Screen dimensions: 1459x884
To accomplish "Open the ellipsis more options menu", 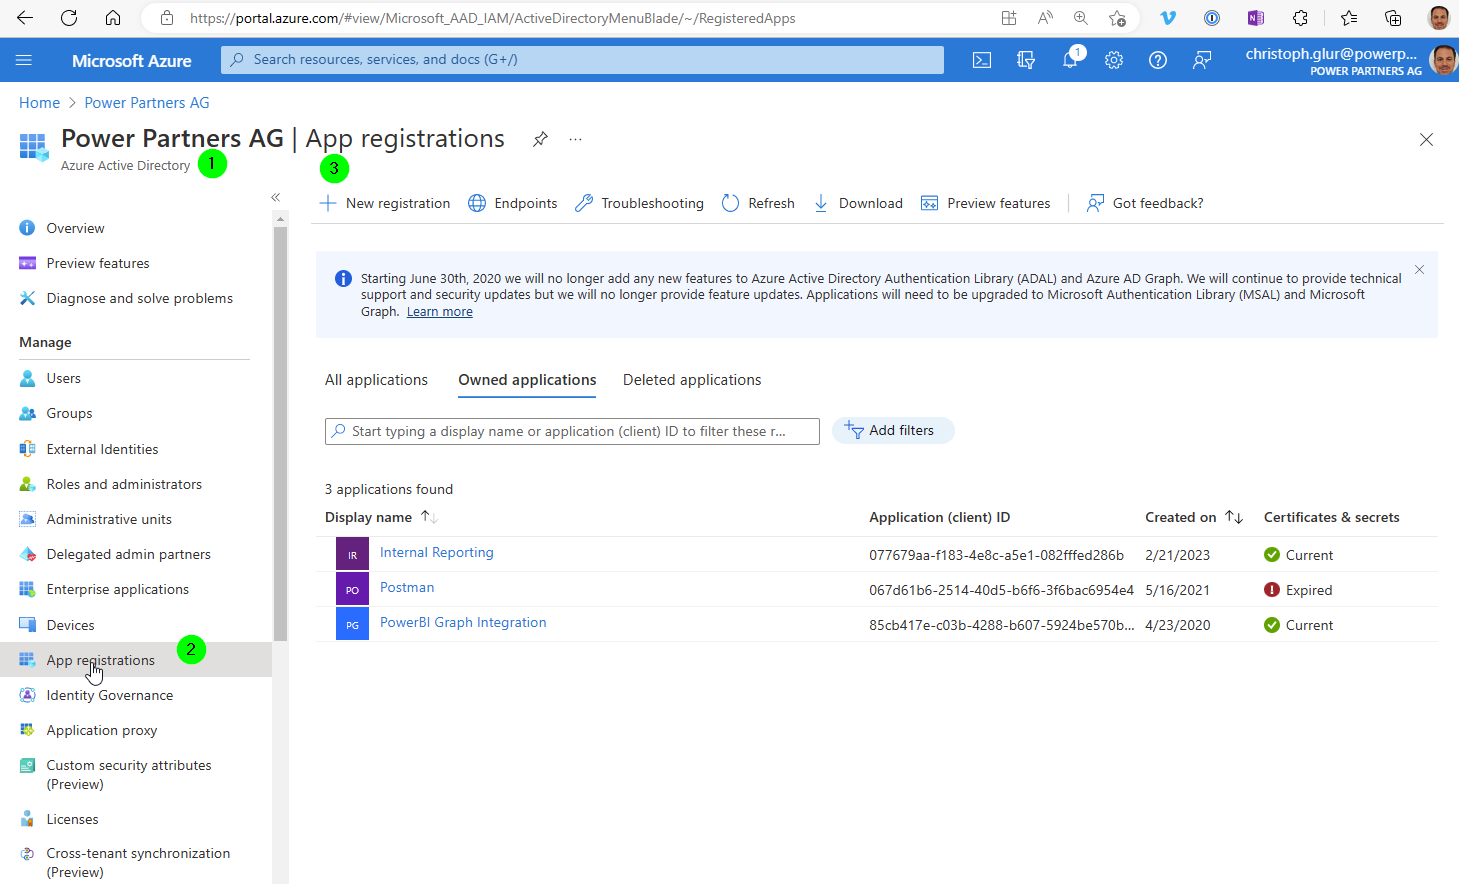I will click(575, 139).
